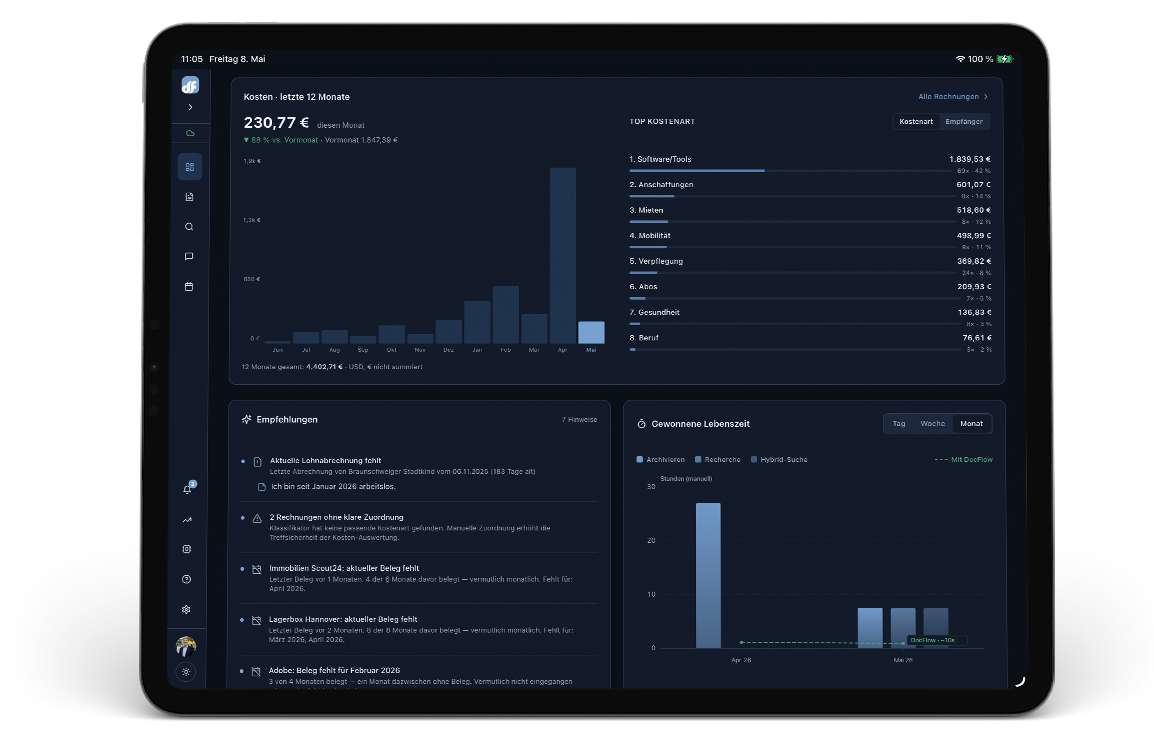Select the 'Monat' time range
Viewport: 1154px width, 746px height.
coord(971,424)
